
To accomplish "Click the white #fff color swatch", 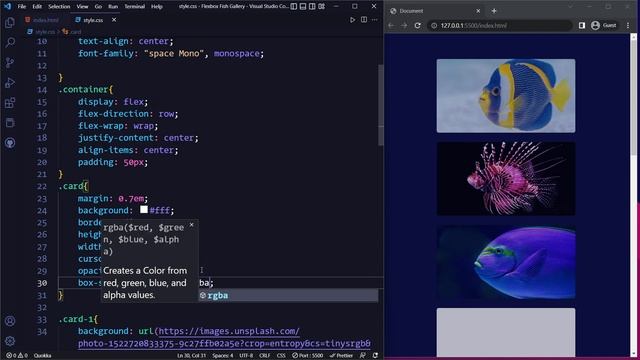I will pos(144,210).
